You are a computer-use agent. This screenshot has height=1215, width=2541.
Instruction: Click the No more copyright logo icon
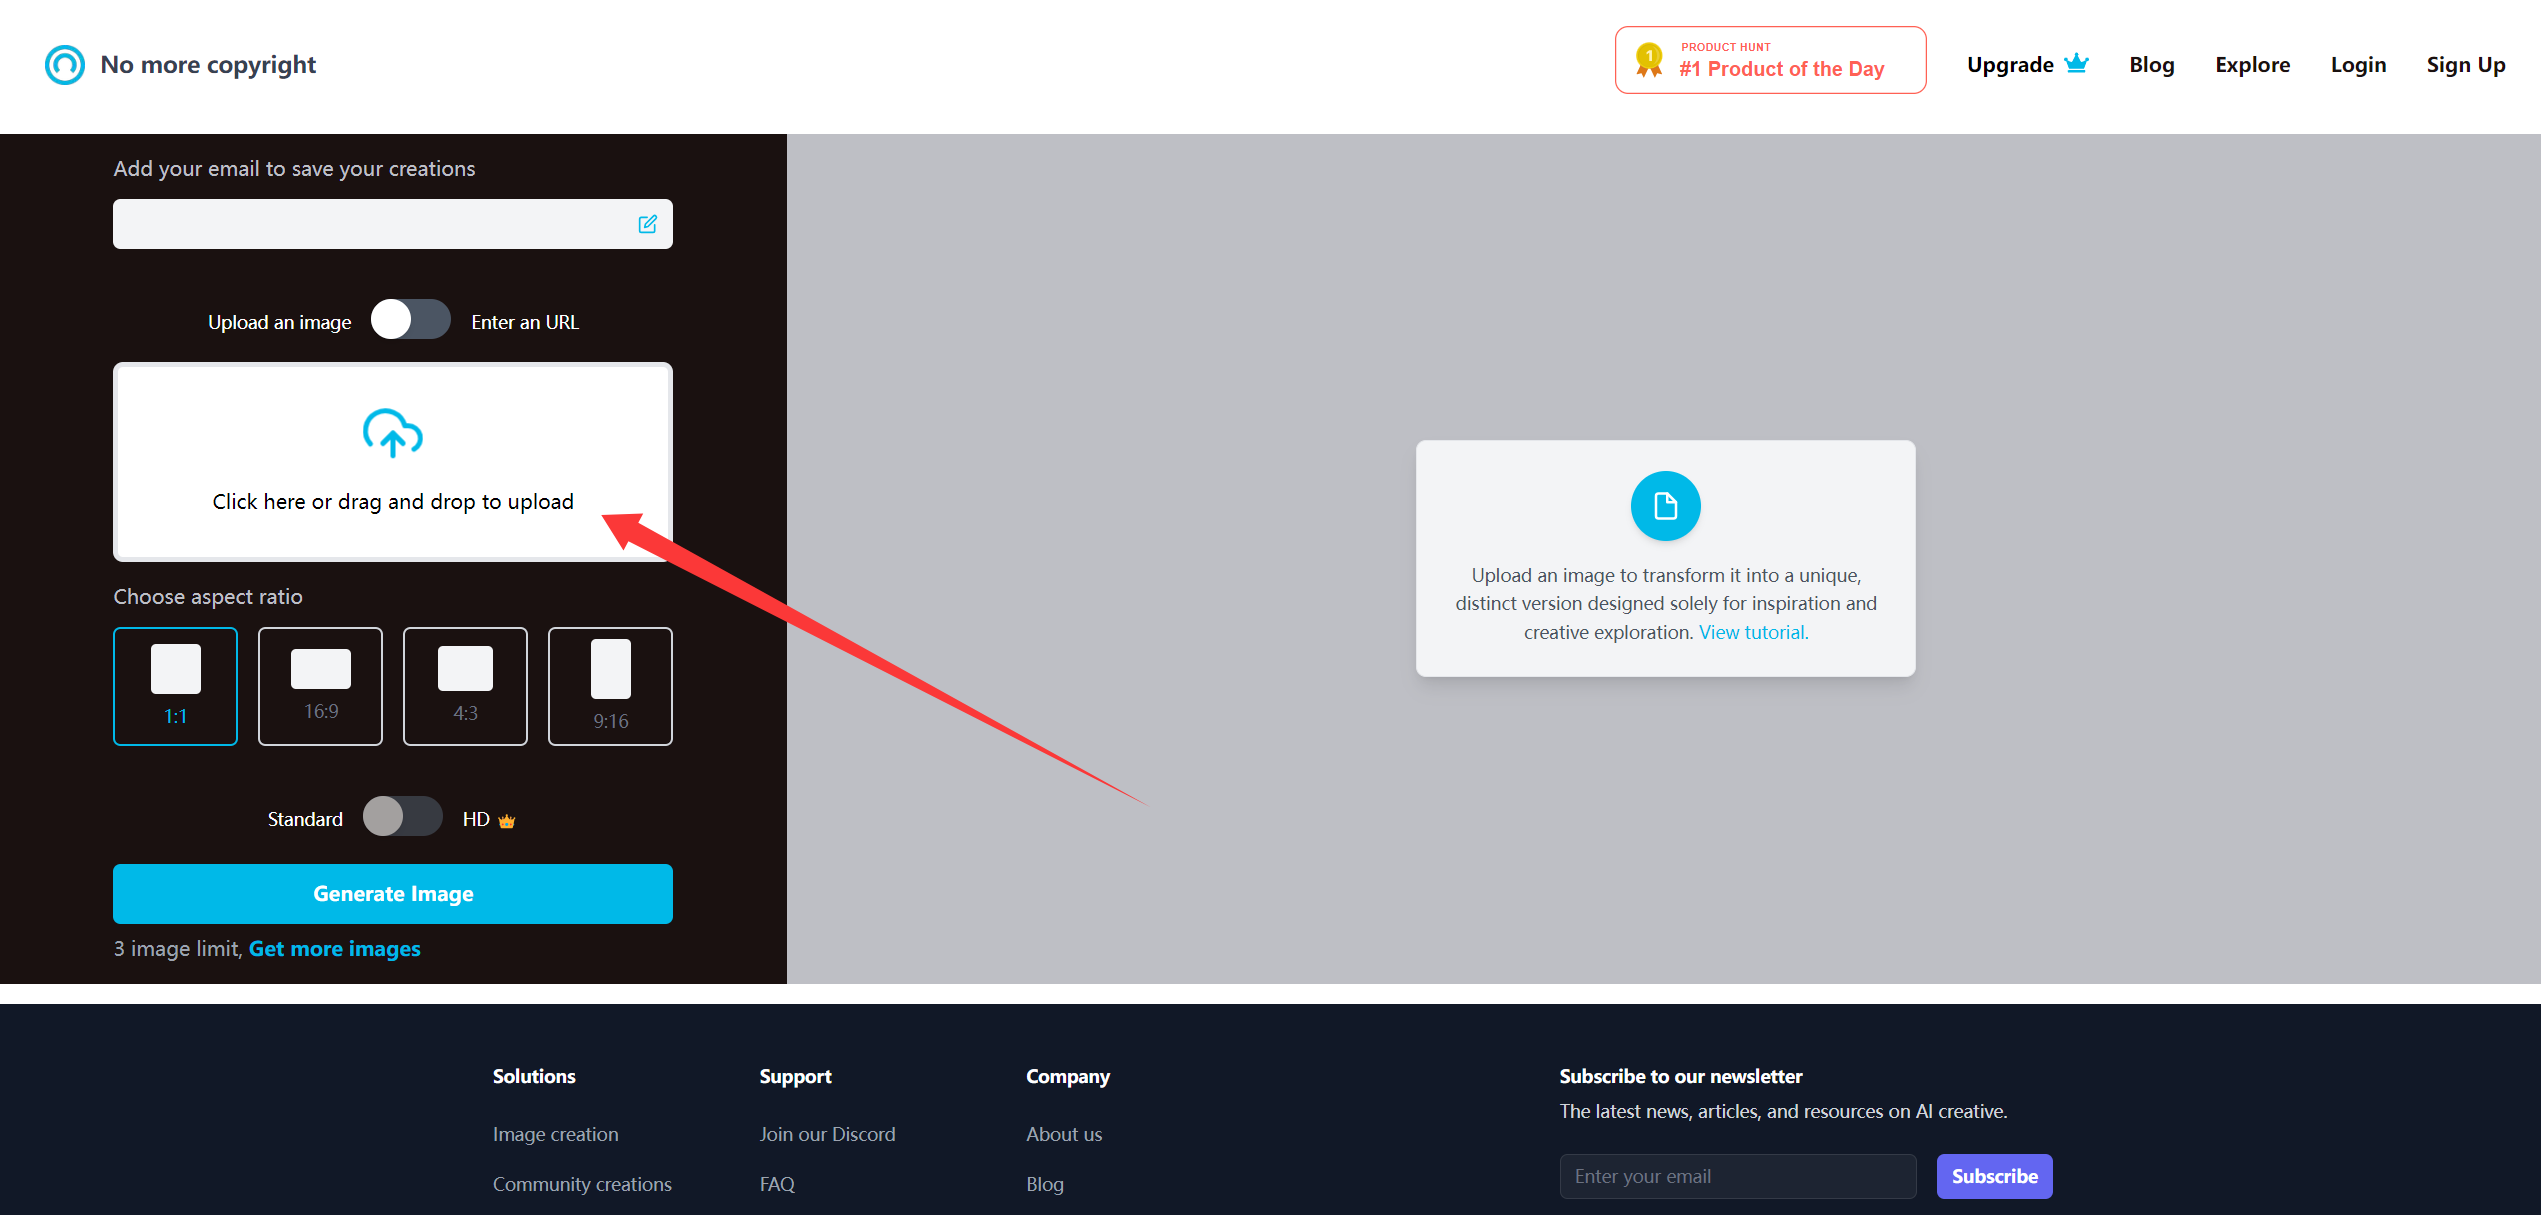click(x=65, y=65)
